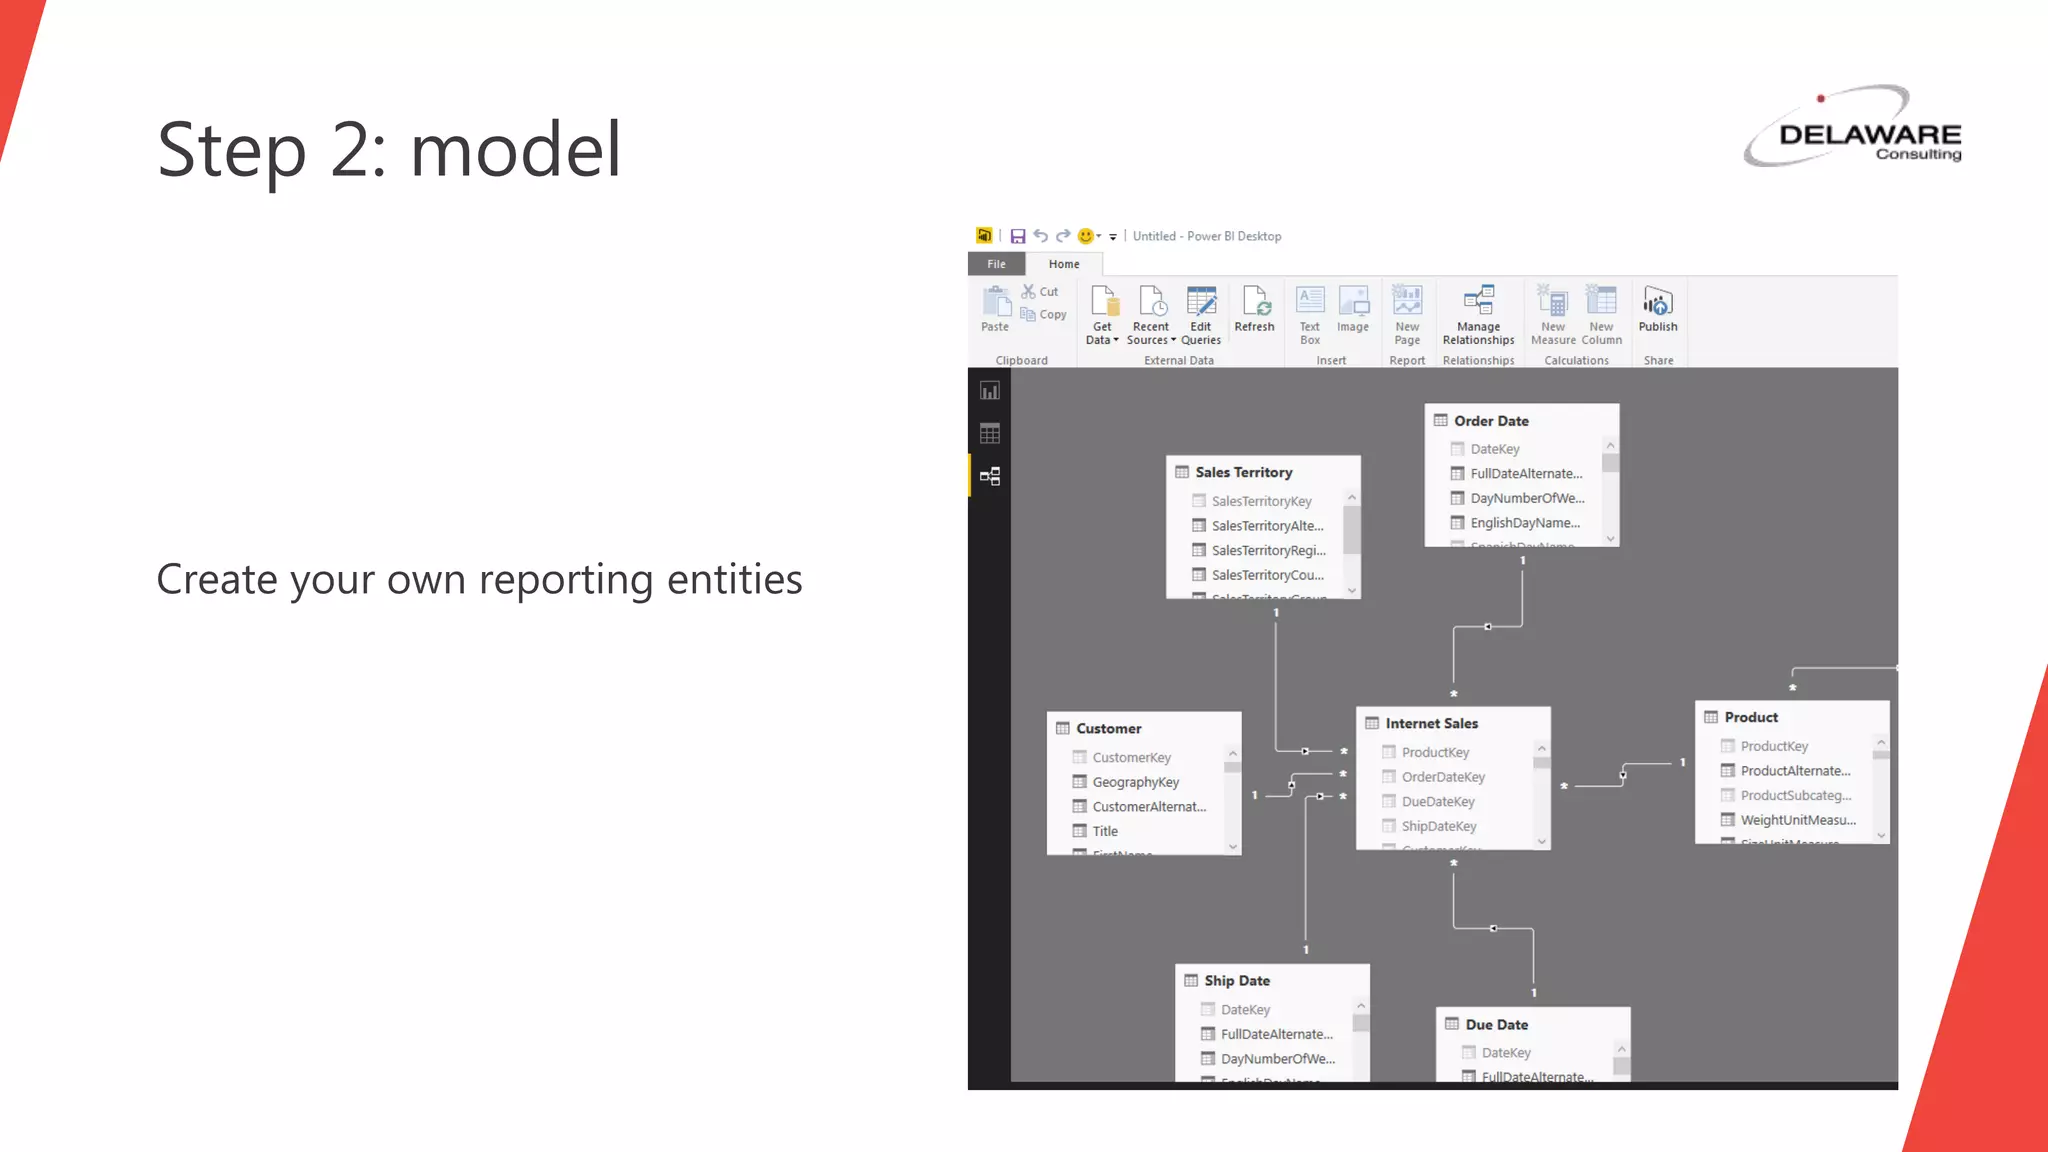Click the Ship Date table header
This screenshot has width=2048, height=1152.
point(1272,981)
